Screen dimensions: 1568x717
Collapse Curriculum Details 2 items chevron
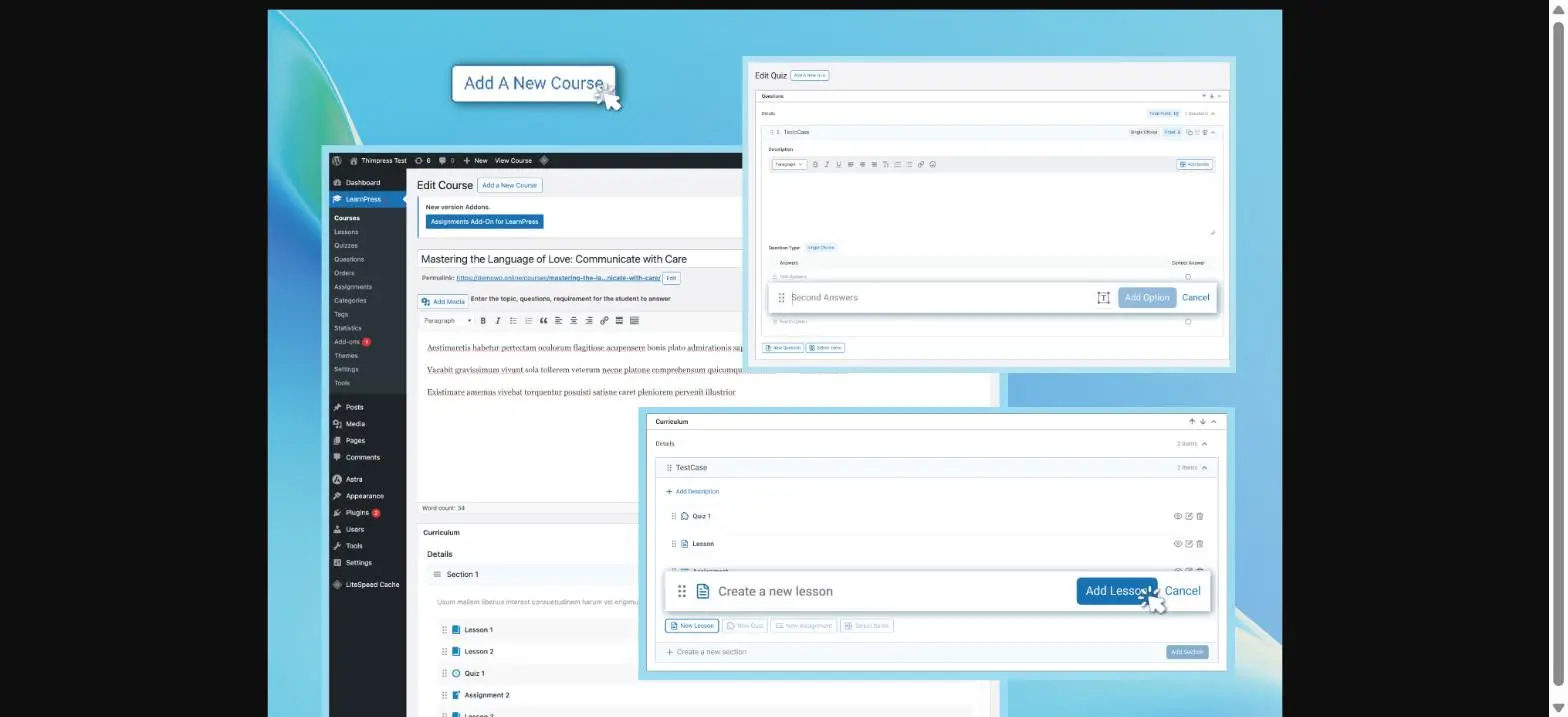coord(1204,444)
